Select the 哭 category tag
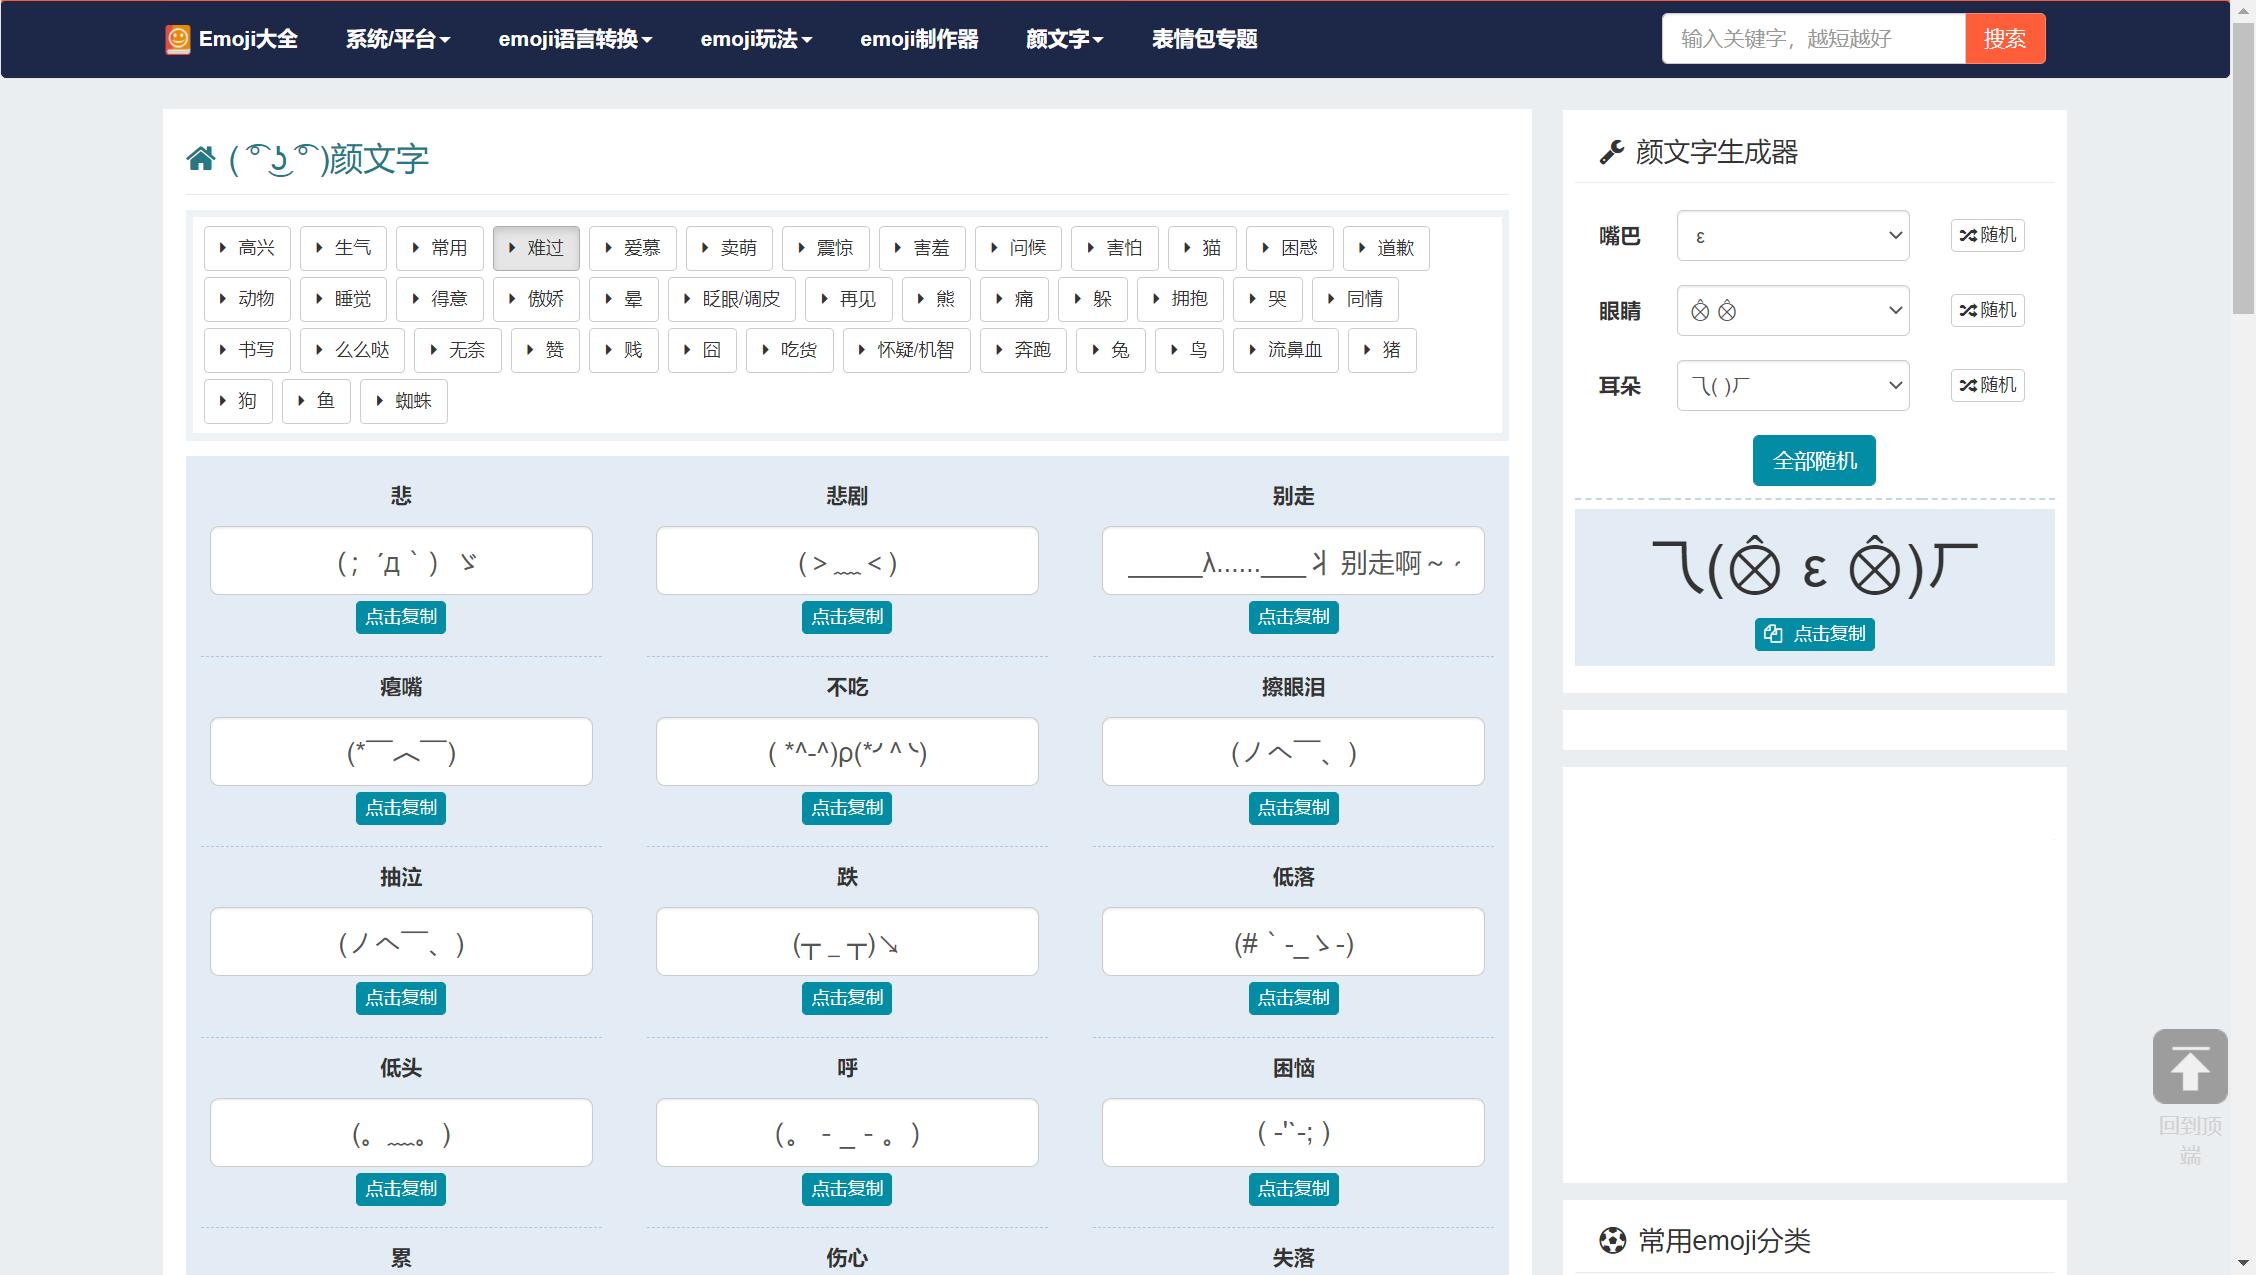The height and width of the screenshot is (1275, 2256). pyautogui.click(x=1267, y=298)
